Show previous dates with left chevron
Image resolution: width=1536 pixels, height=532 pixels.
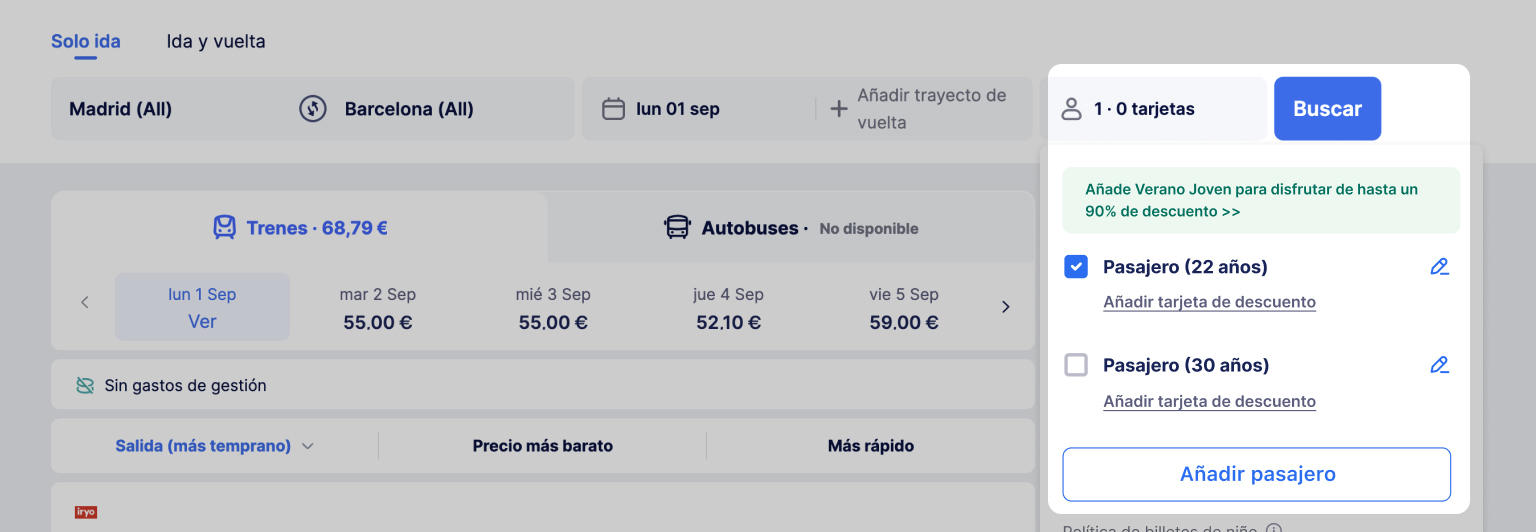click(85, 302)
